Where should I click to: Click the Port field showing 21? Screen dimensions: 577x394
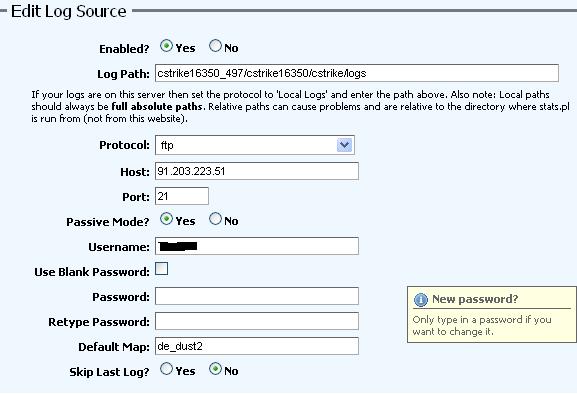pyautogui.click(x=182, y=196)
